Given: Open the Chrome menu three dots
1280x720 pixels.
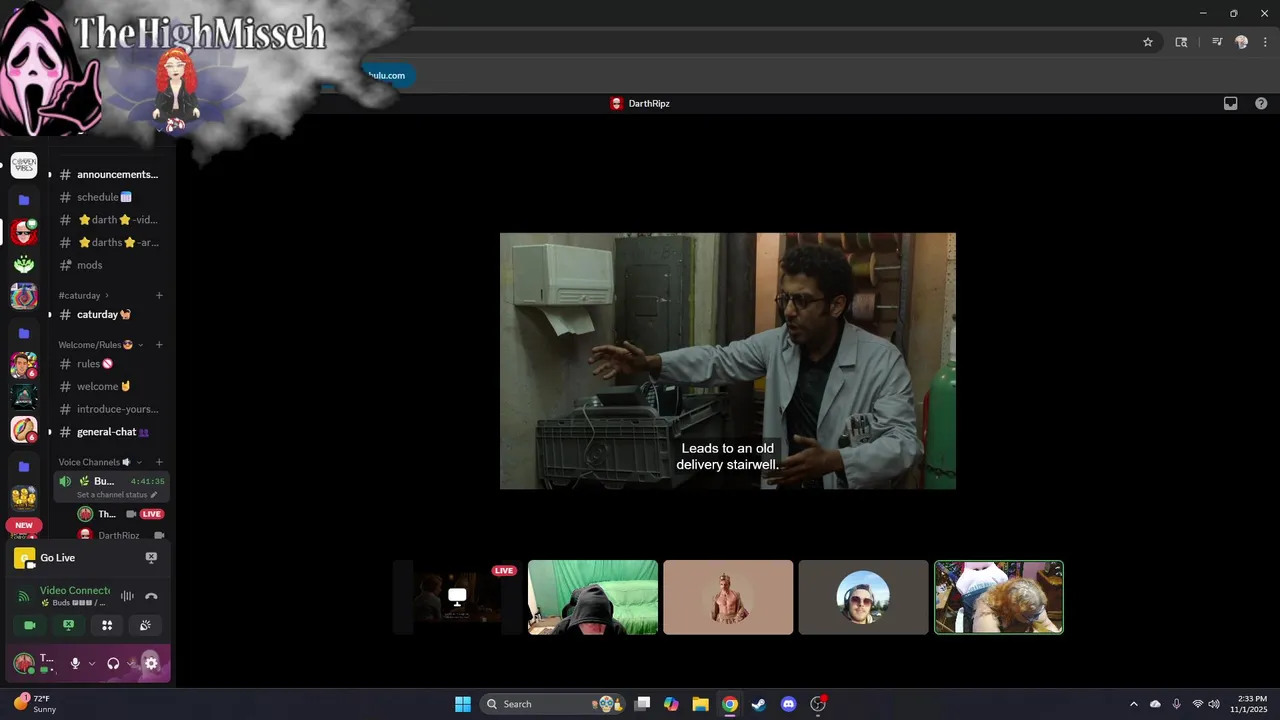Looking at the screenshot, I should click(x=1265, y=42).
